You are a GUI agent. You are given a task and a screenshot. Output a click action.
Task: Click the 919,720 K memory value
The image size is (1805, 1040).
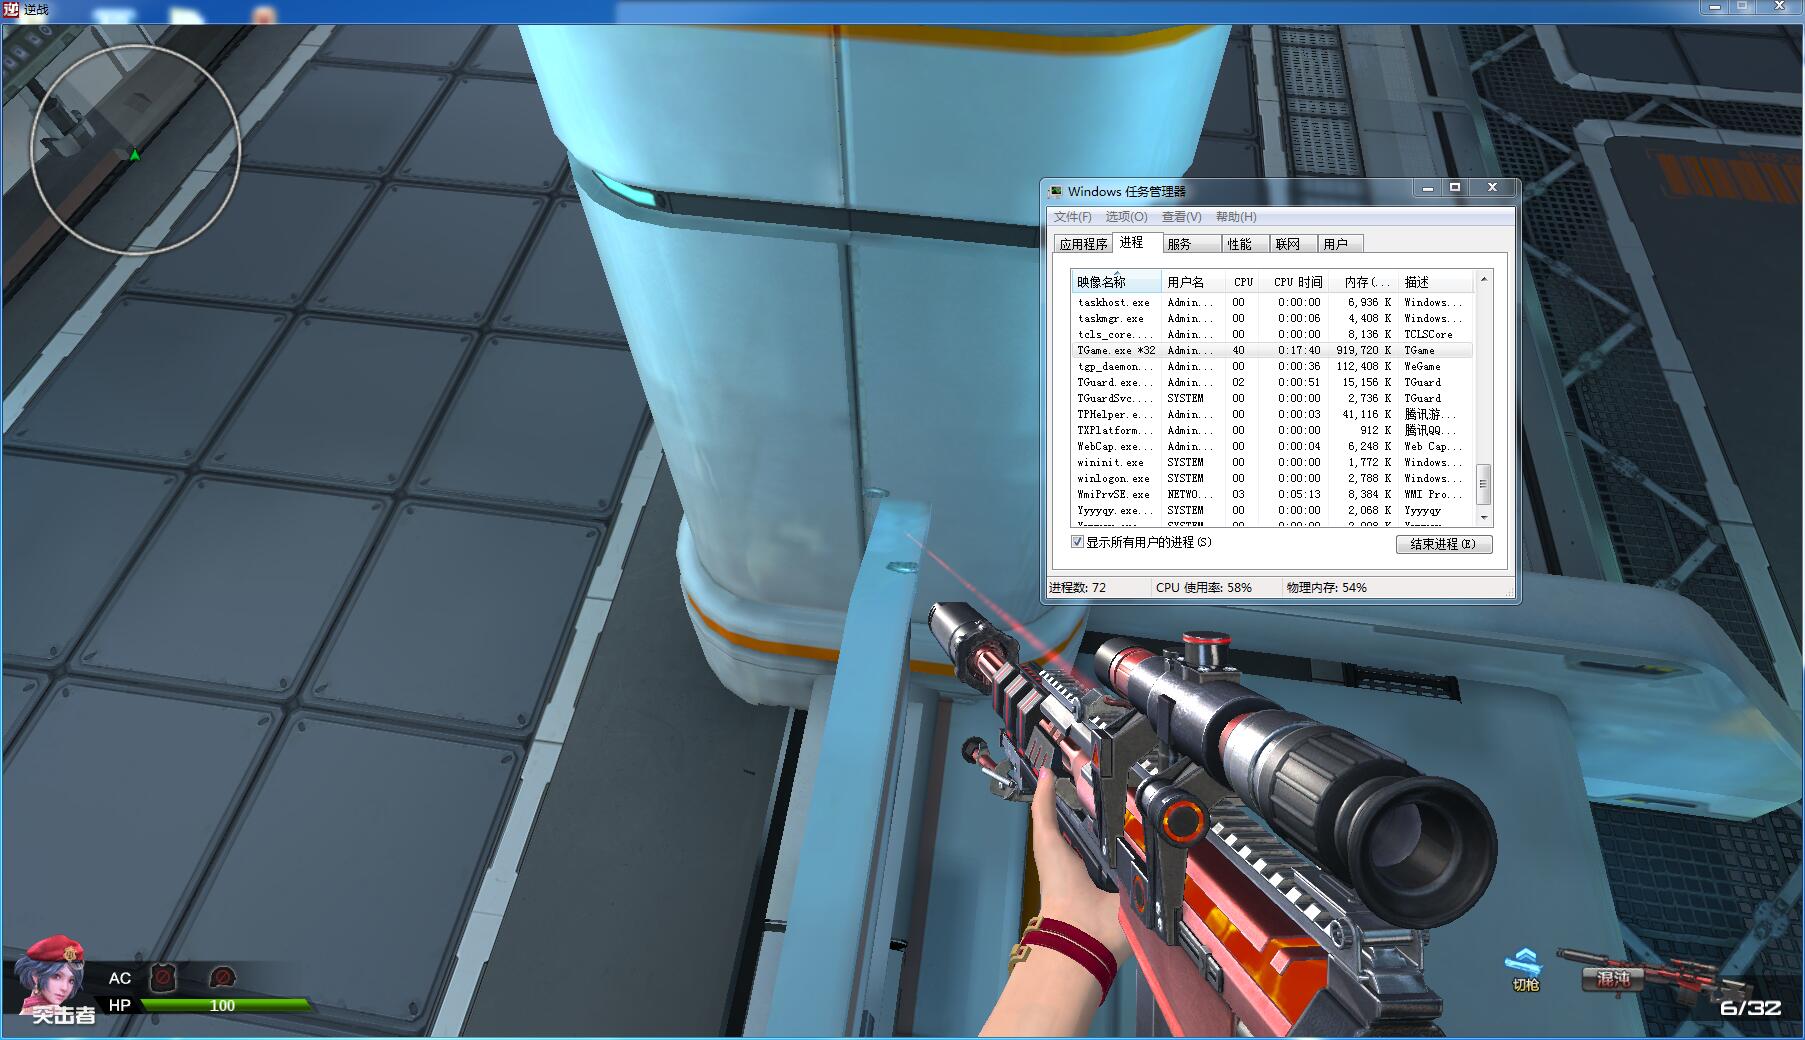tap(1363, 350)
